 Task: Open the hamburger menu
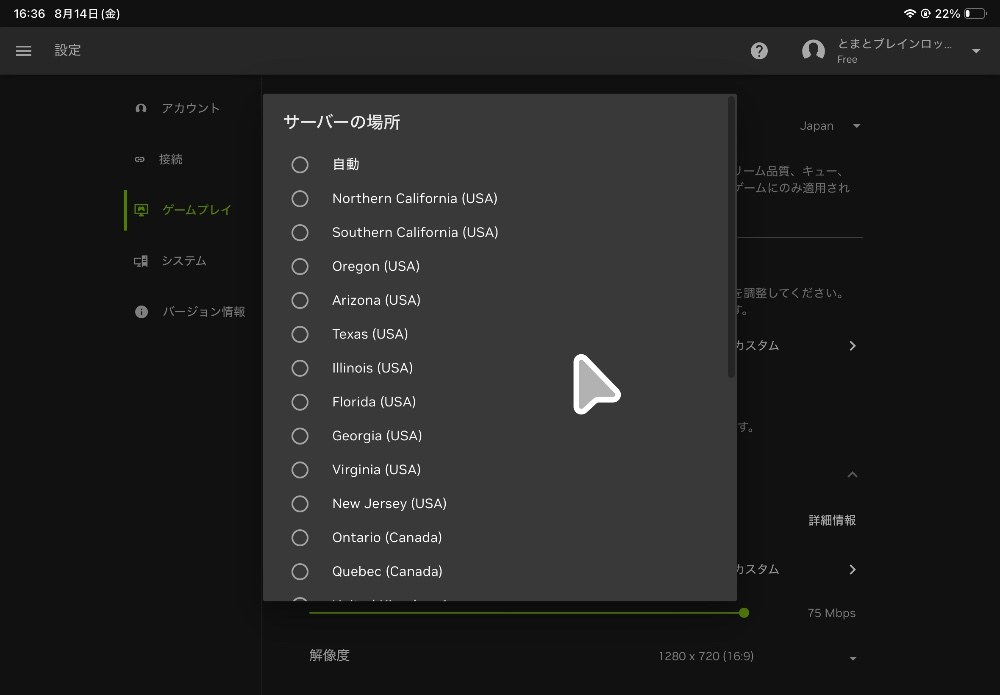[x=24, y=51]
